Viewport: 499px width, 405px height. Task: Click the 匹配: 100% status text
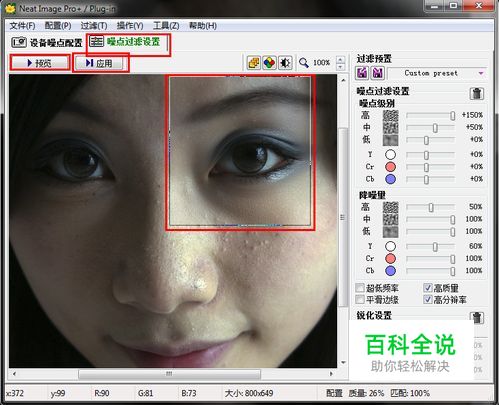(410, 393)
